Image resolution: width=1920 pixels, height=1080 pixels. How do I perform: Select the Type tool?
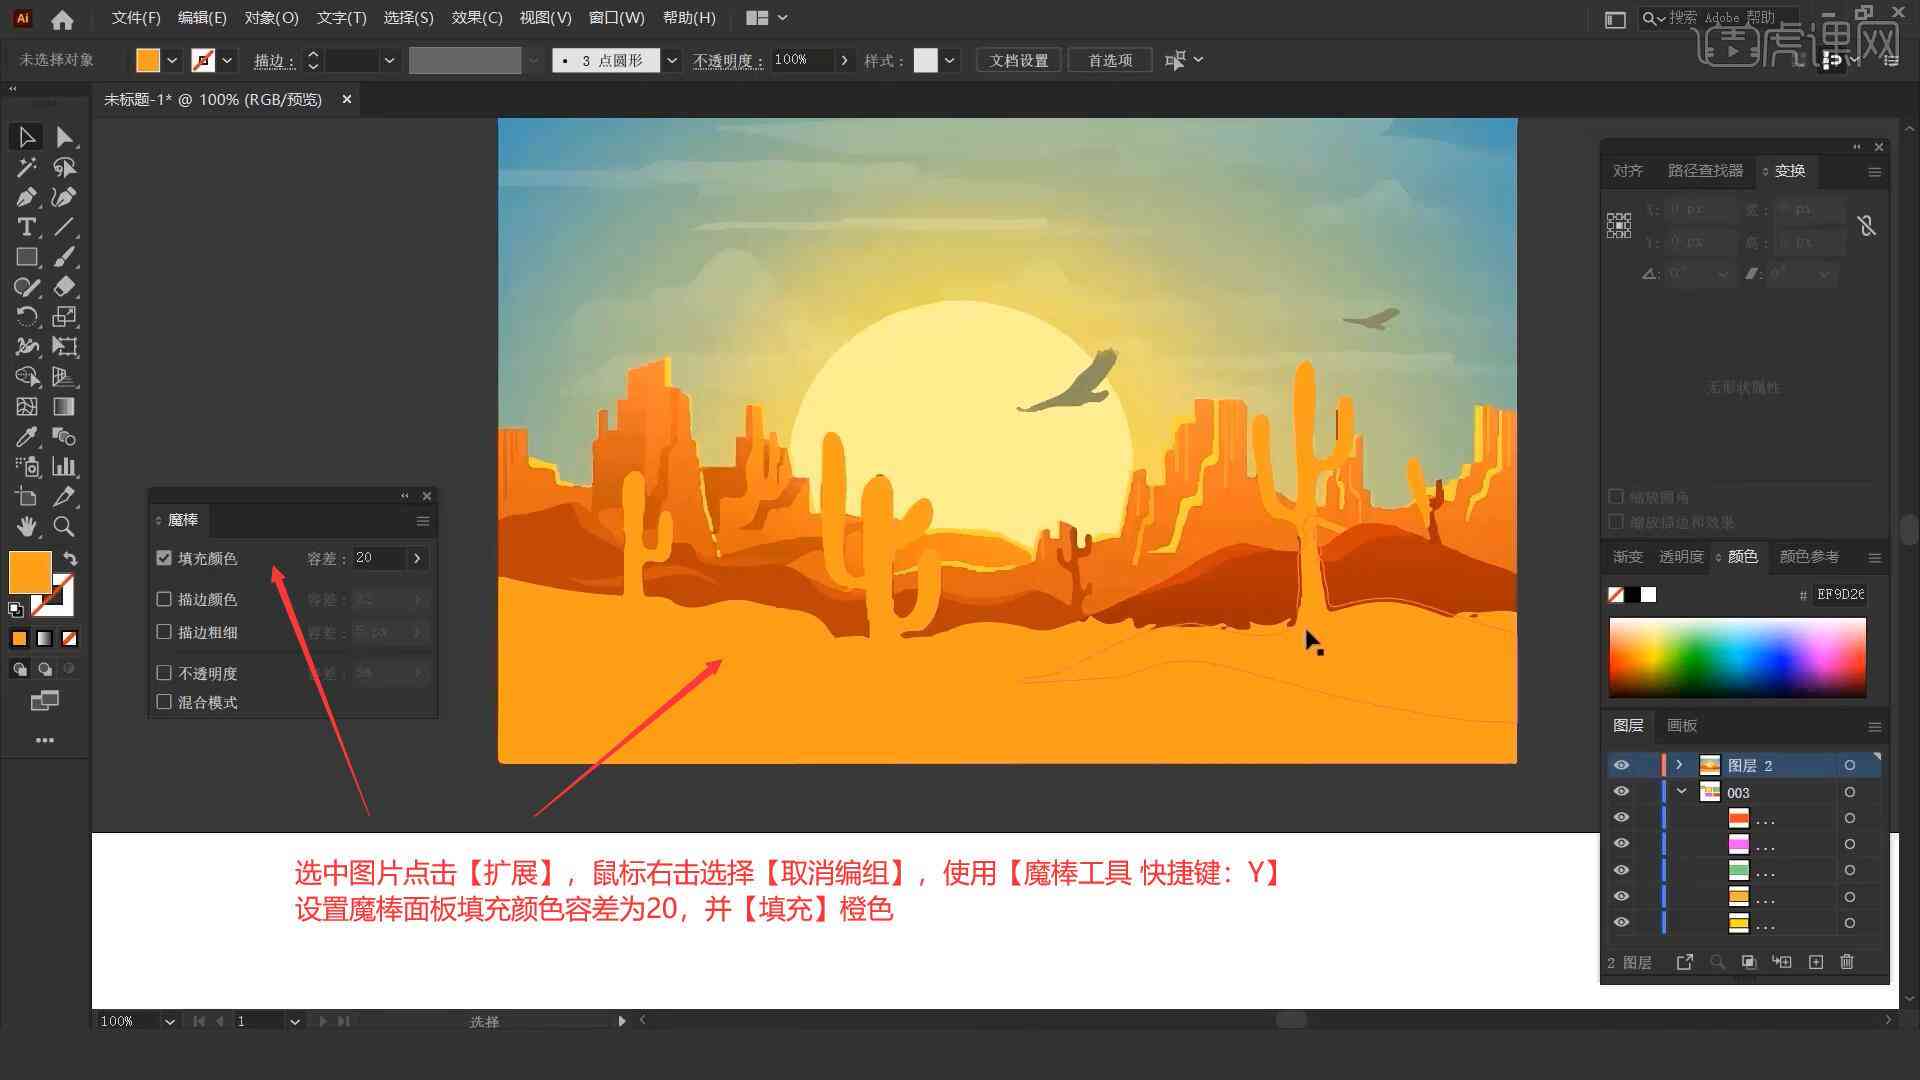(24, 225)
